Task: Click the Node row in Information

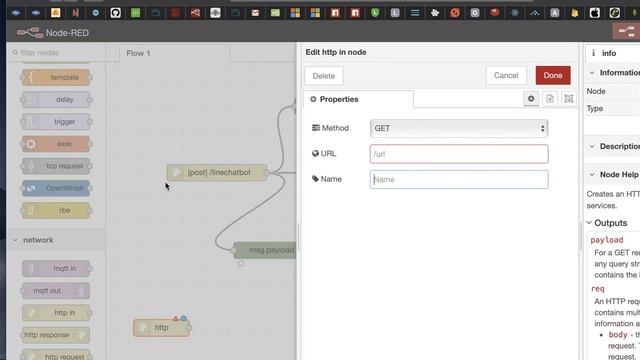Action: click(613, 91)
